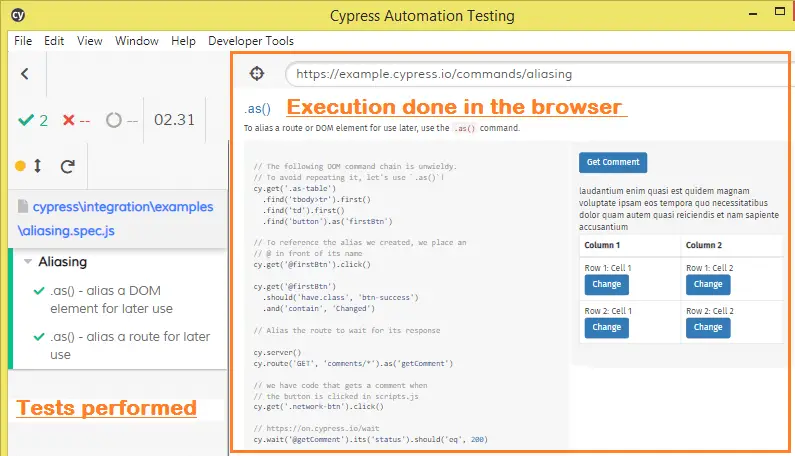
Task: Open the Window menu
Action: [137, 41]
